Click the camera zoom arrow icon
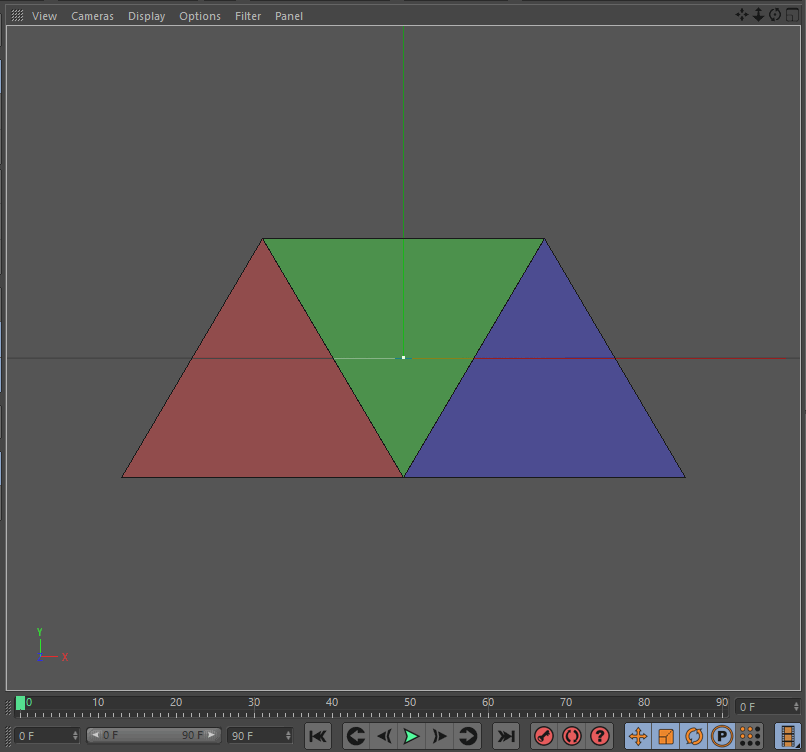Image resolution: width=806 pixels, height=752 pixels. tap(758, 14)
